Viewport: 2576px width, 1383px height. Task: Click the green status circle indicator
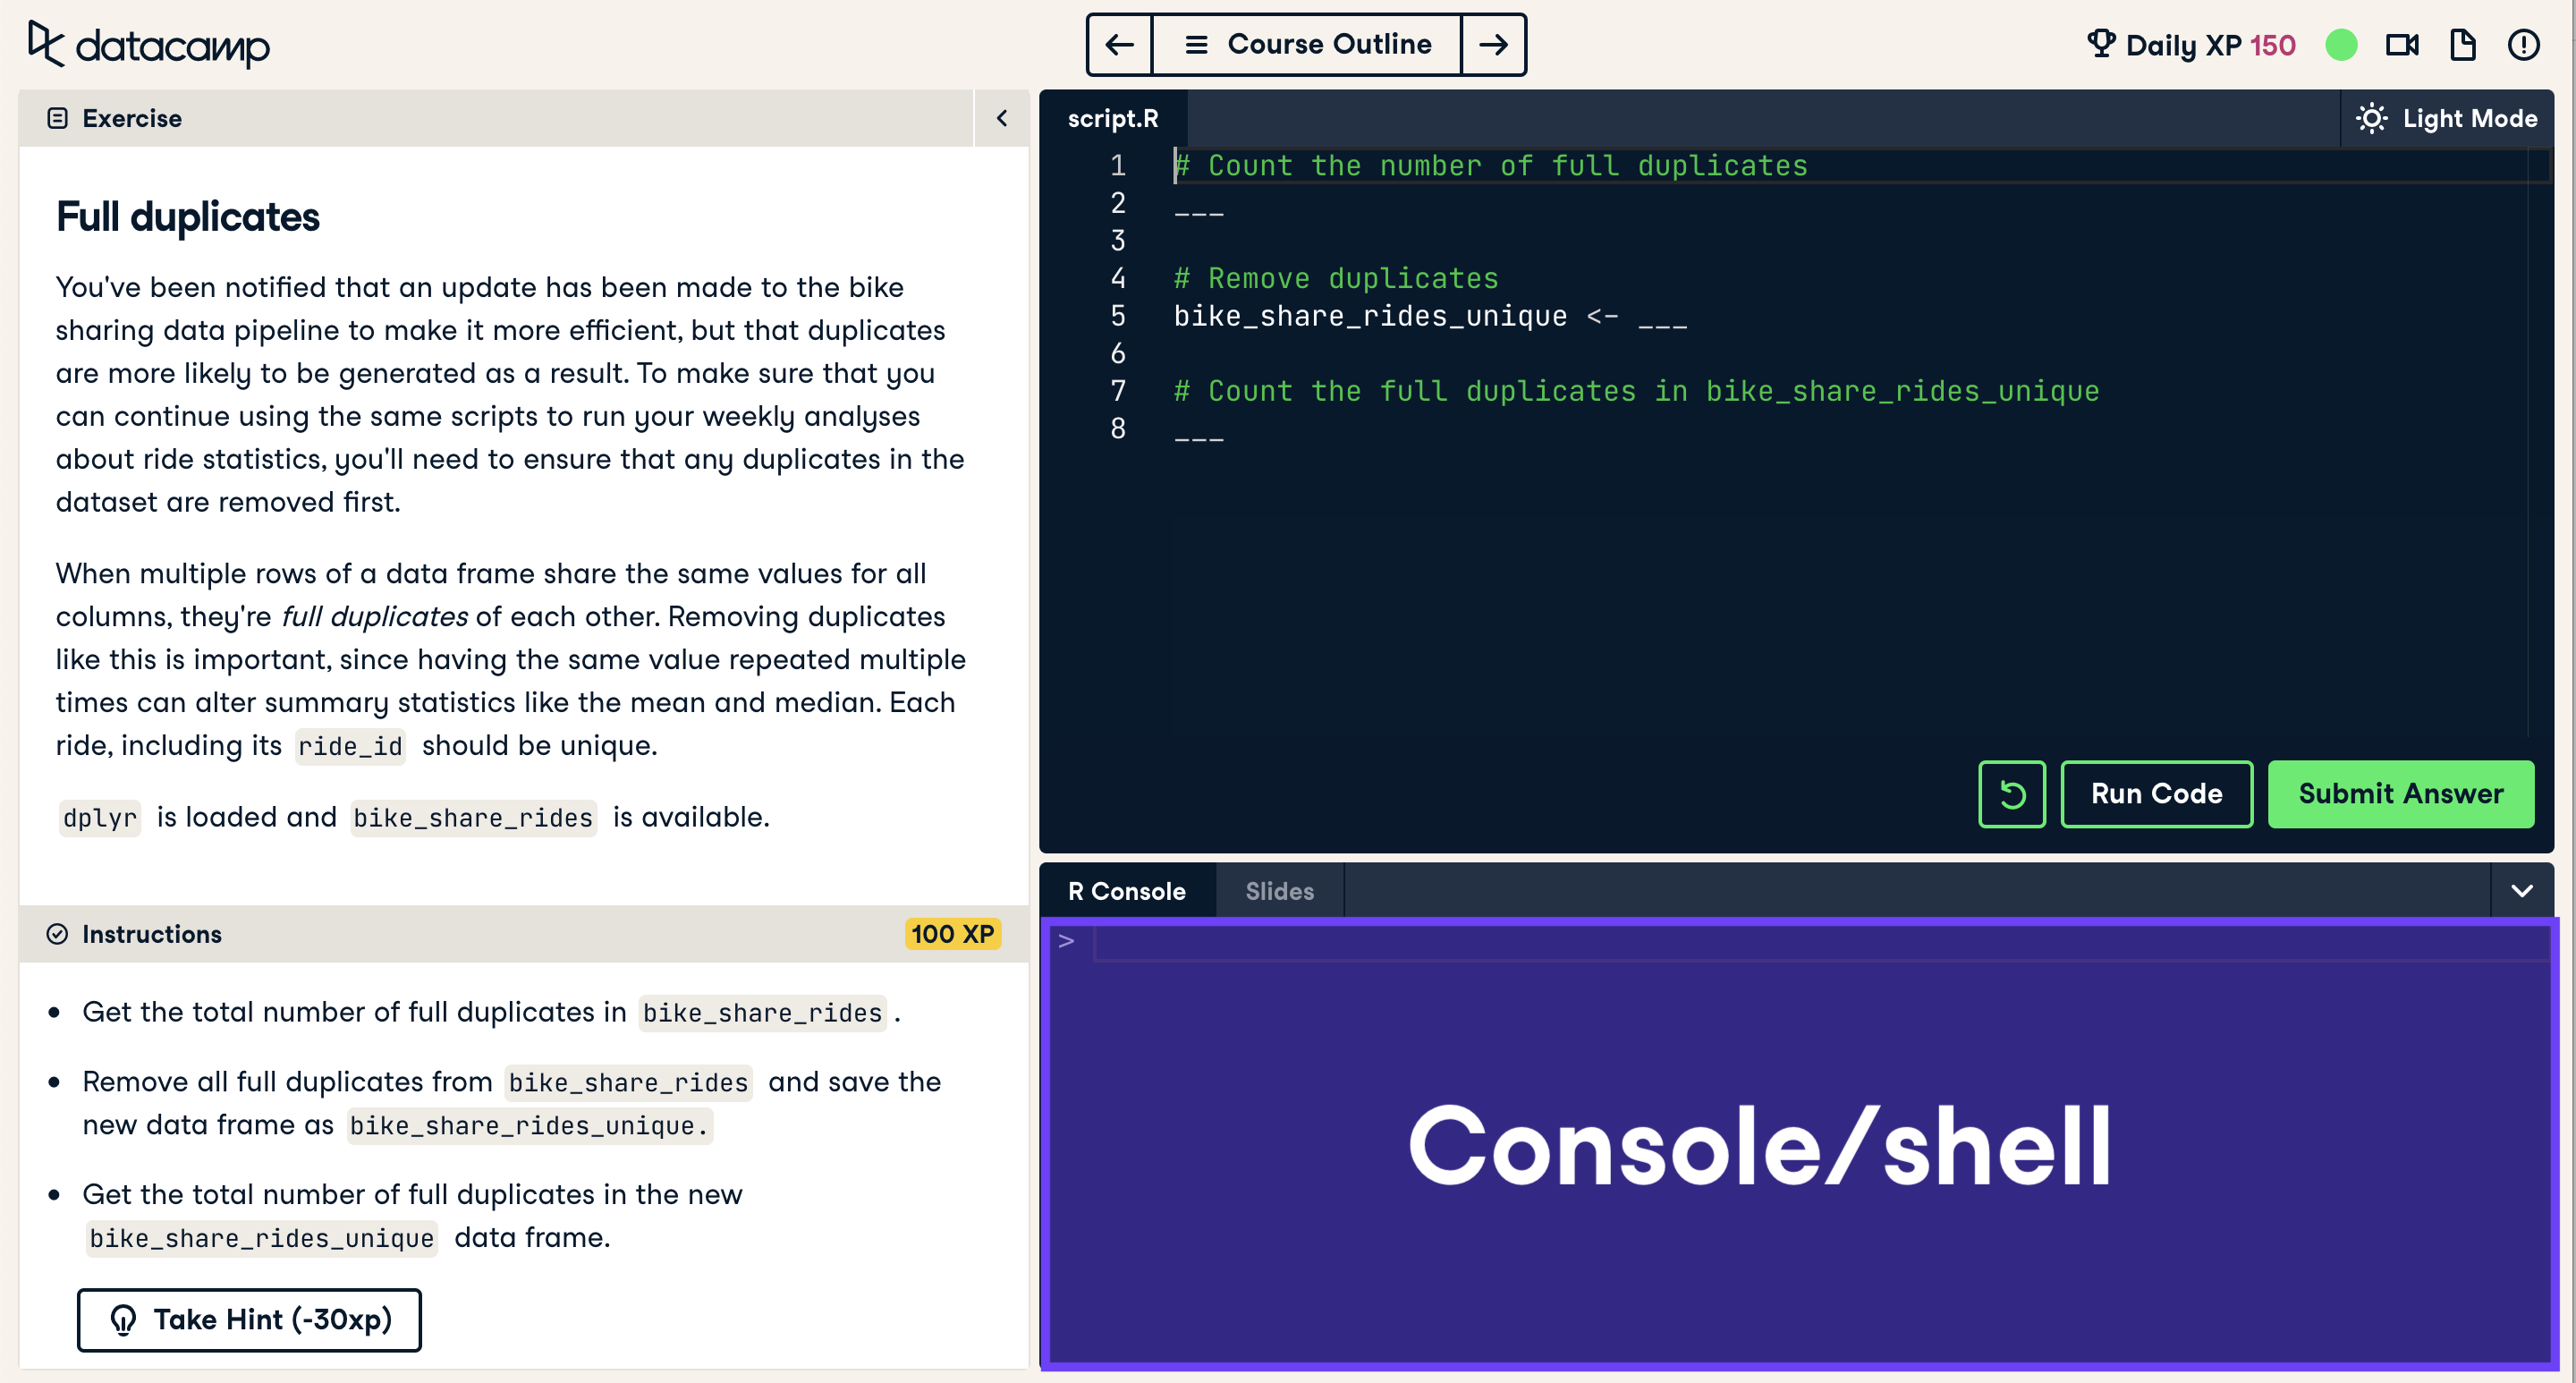tap(2341, 45)
